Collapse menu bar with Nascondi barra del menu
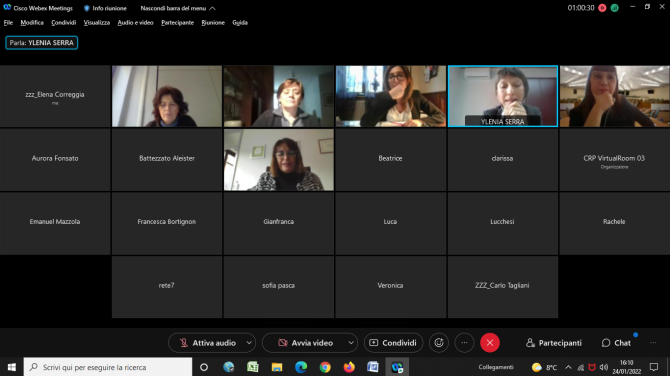The width and height of the screenshot is (670, 376). (178, 8)
